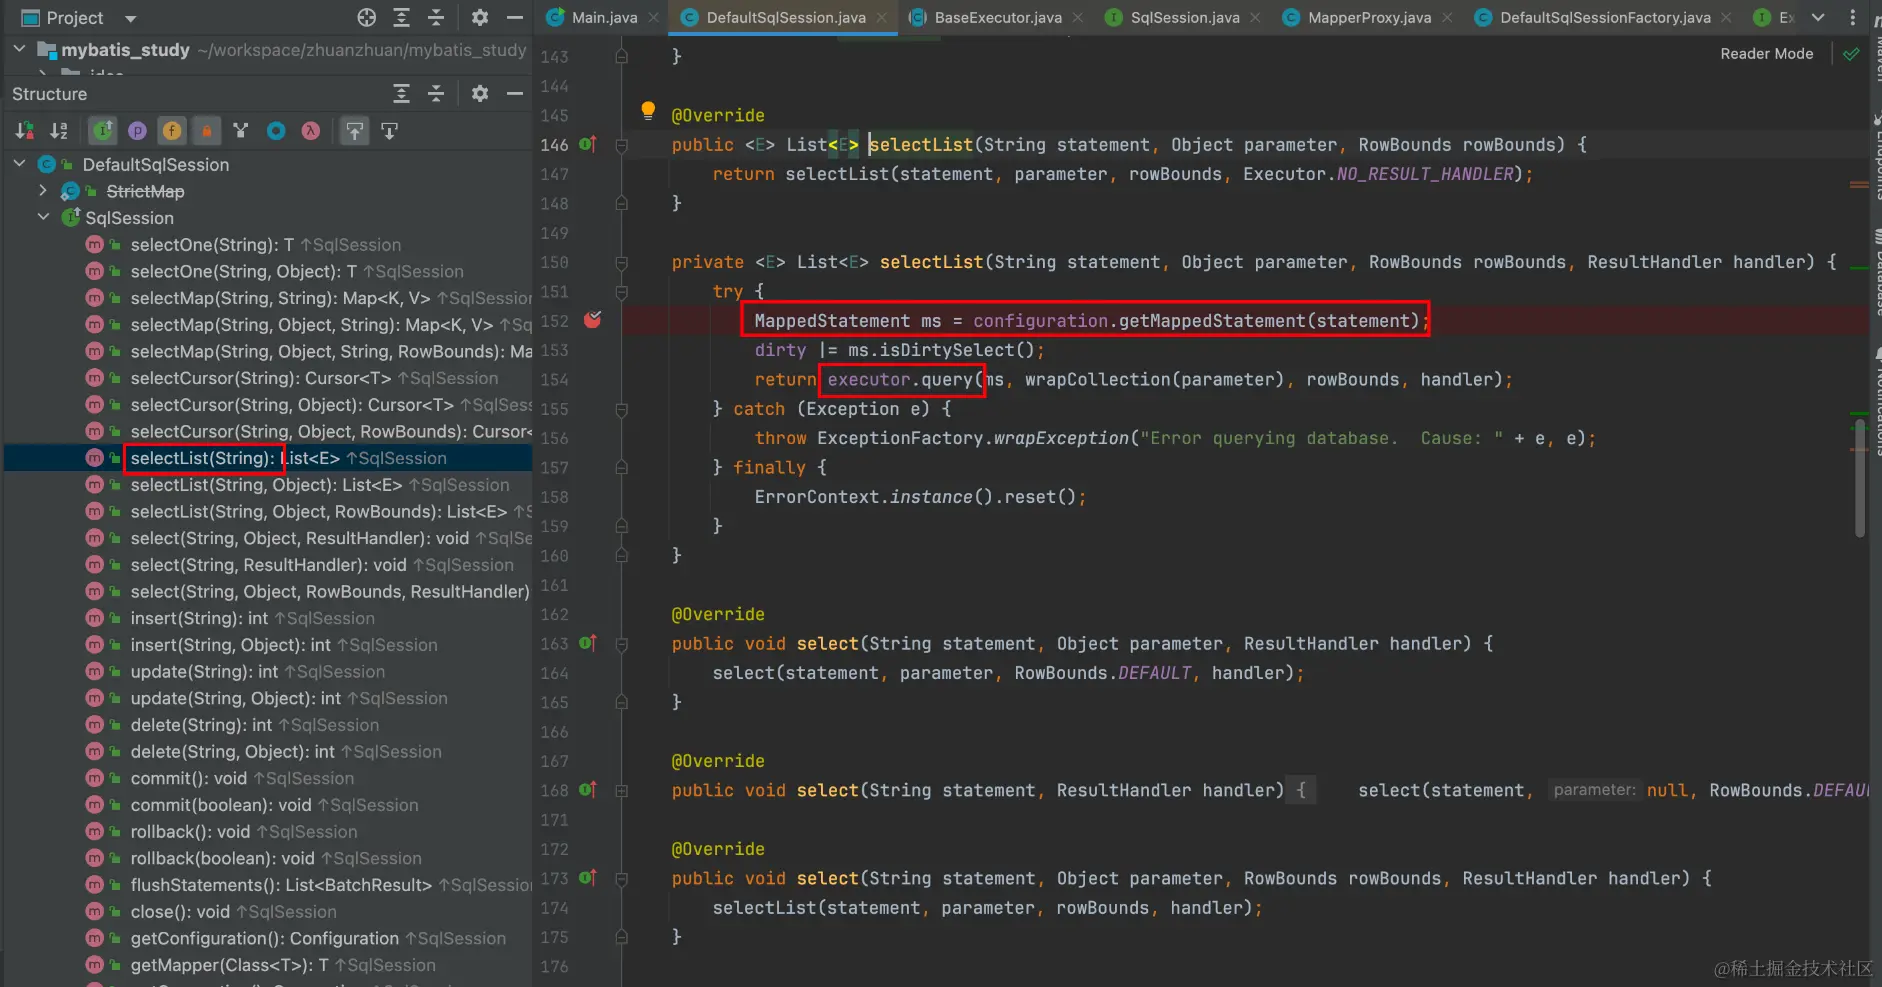
Task: Open the Structure panel settings gear
Action: 480,94
